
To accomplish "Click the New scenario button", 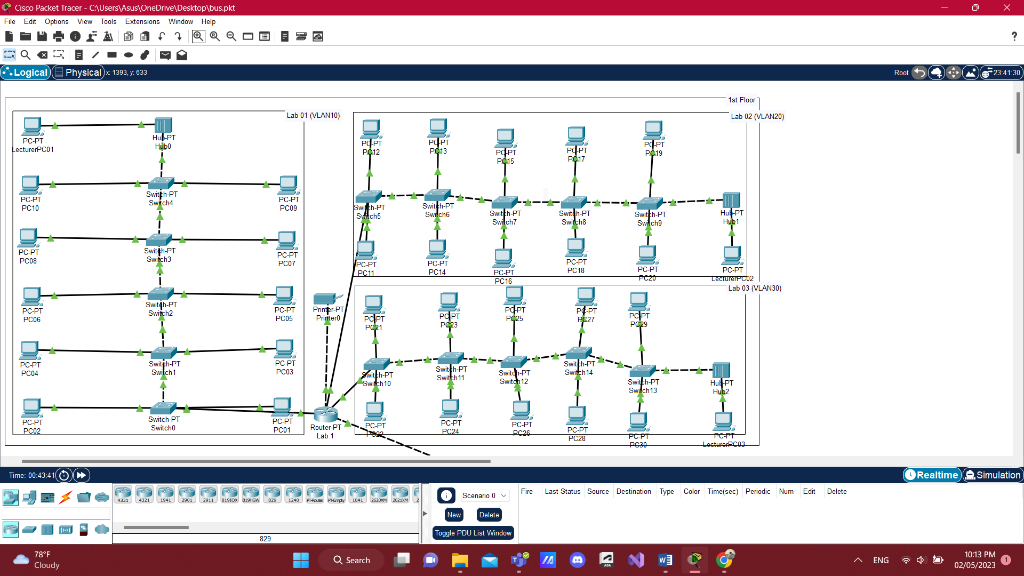I will pyautogui.click(x=454, y=515).
